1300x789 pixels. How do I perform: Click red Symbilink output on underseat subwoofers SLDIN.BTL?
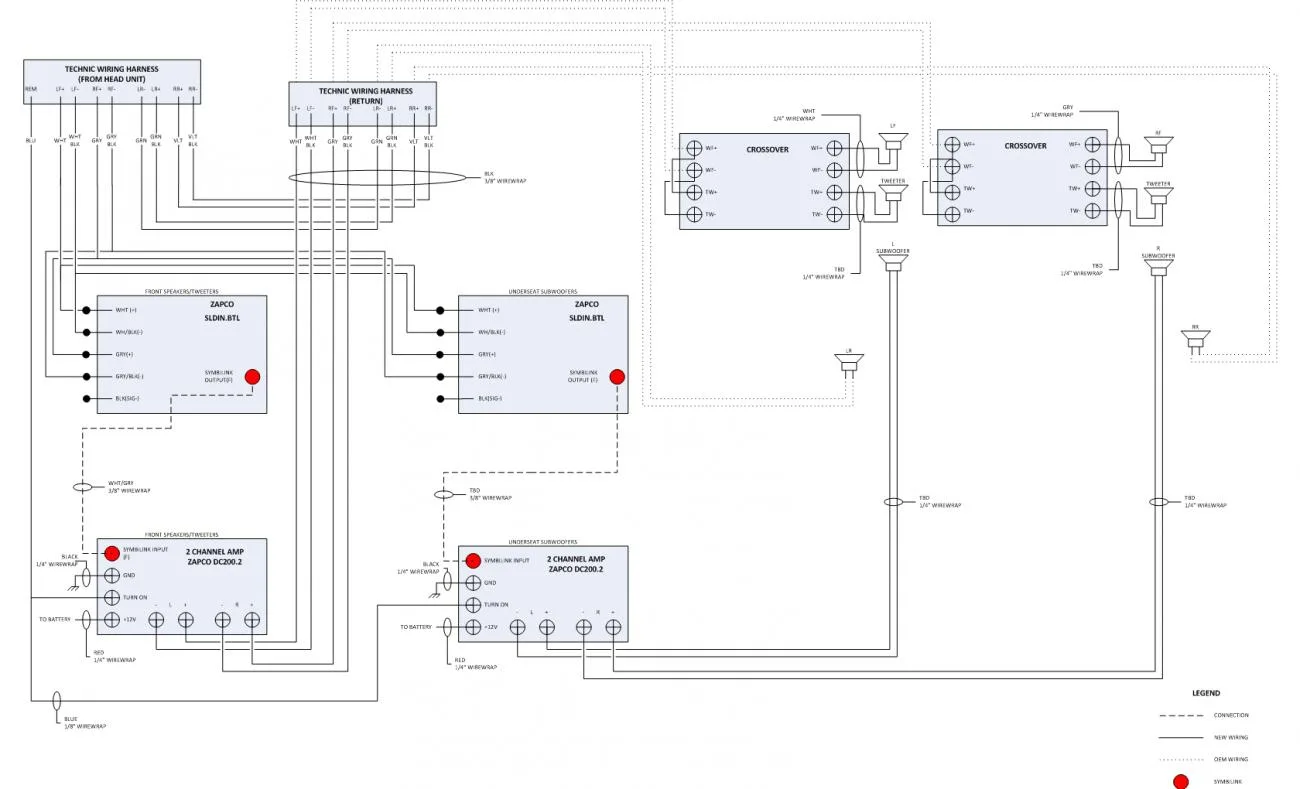617,377
